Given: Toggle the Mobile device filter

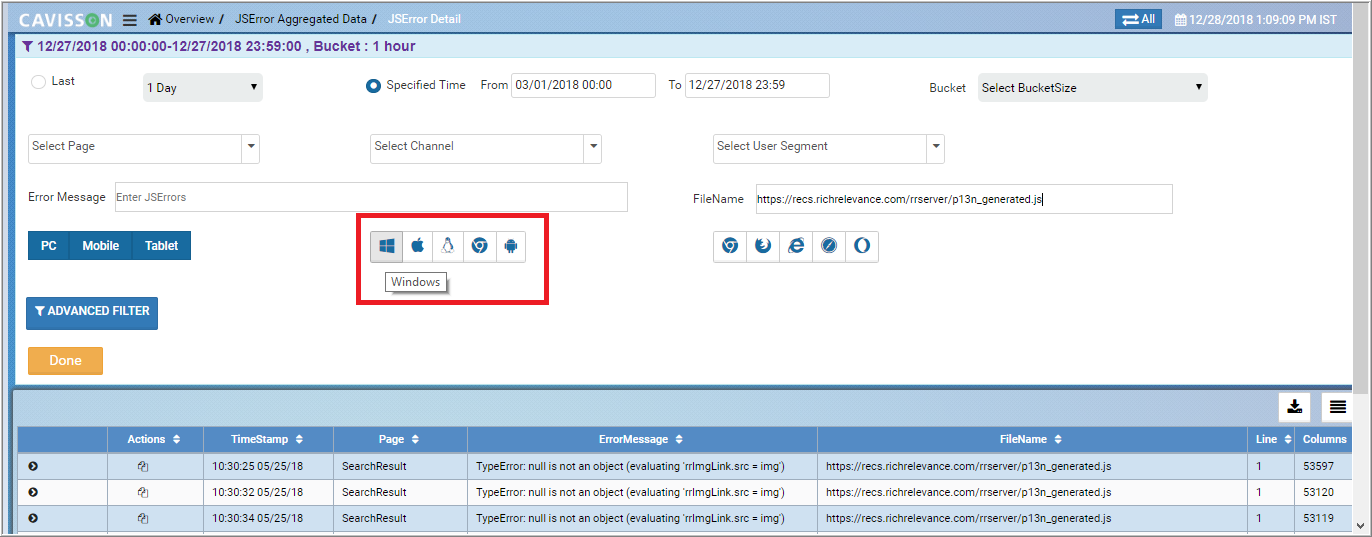Looking at the screenshot, I should coord(101,246).
